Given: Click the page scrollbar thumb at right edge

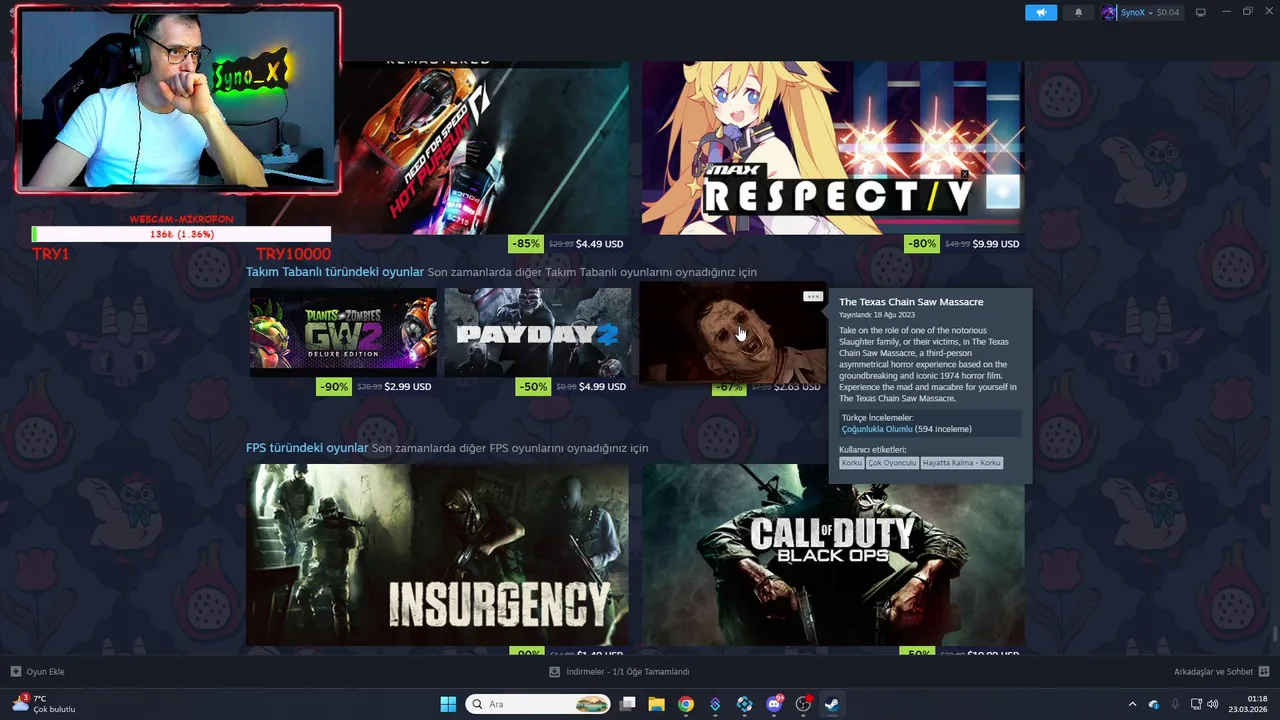Looking at the screenshot, I should [x=1274, y=635].
